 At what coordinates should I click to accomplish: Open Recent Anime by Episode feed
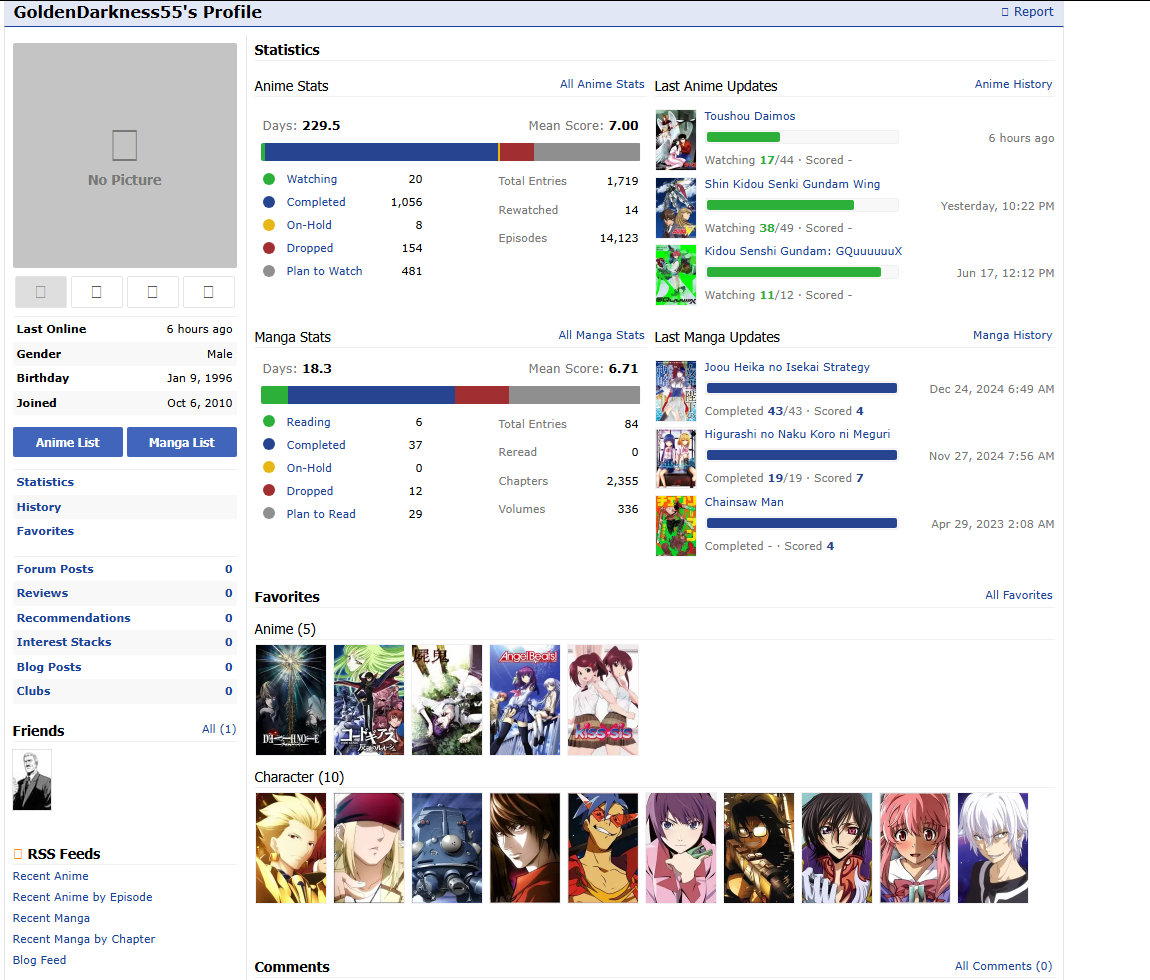(x=83, y=897)
